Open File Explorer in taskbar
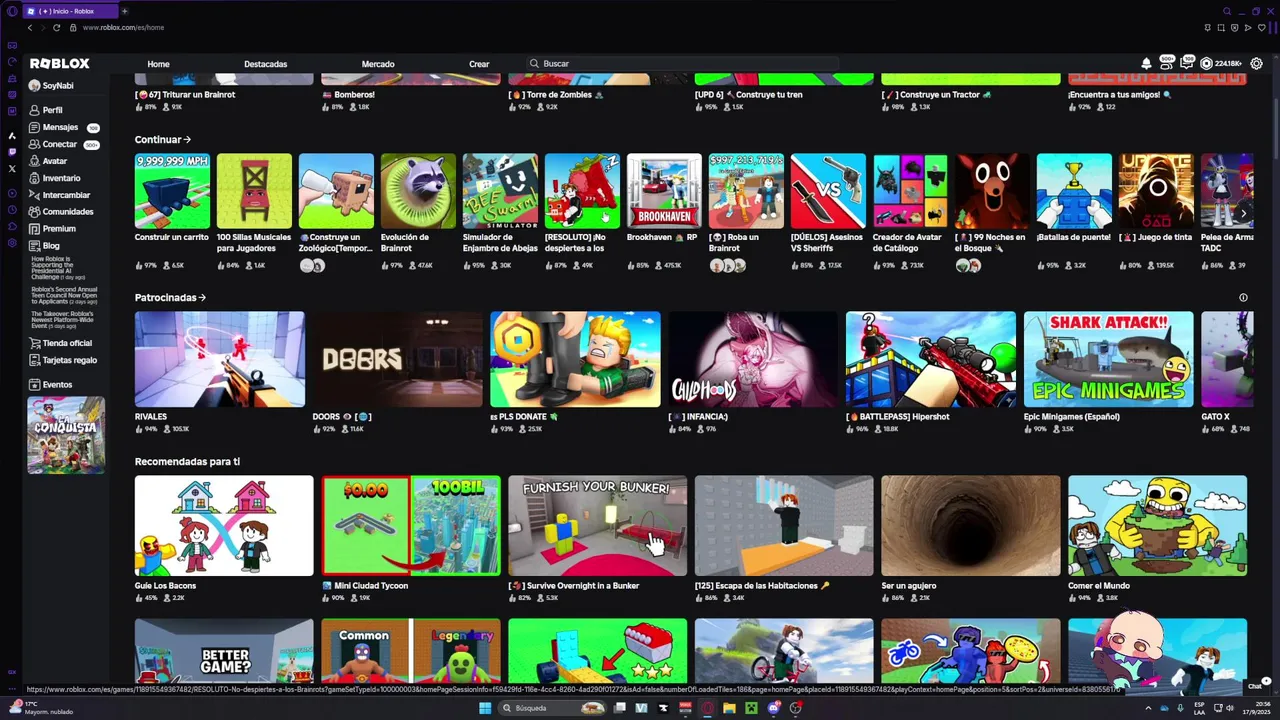The height and width of the screenshot is (720, 1280). 729,708
